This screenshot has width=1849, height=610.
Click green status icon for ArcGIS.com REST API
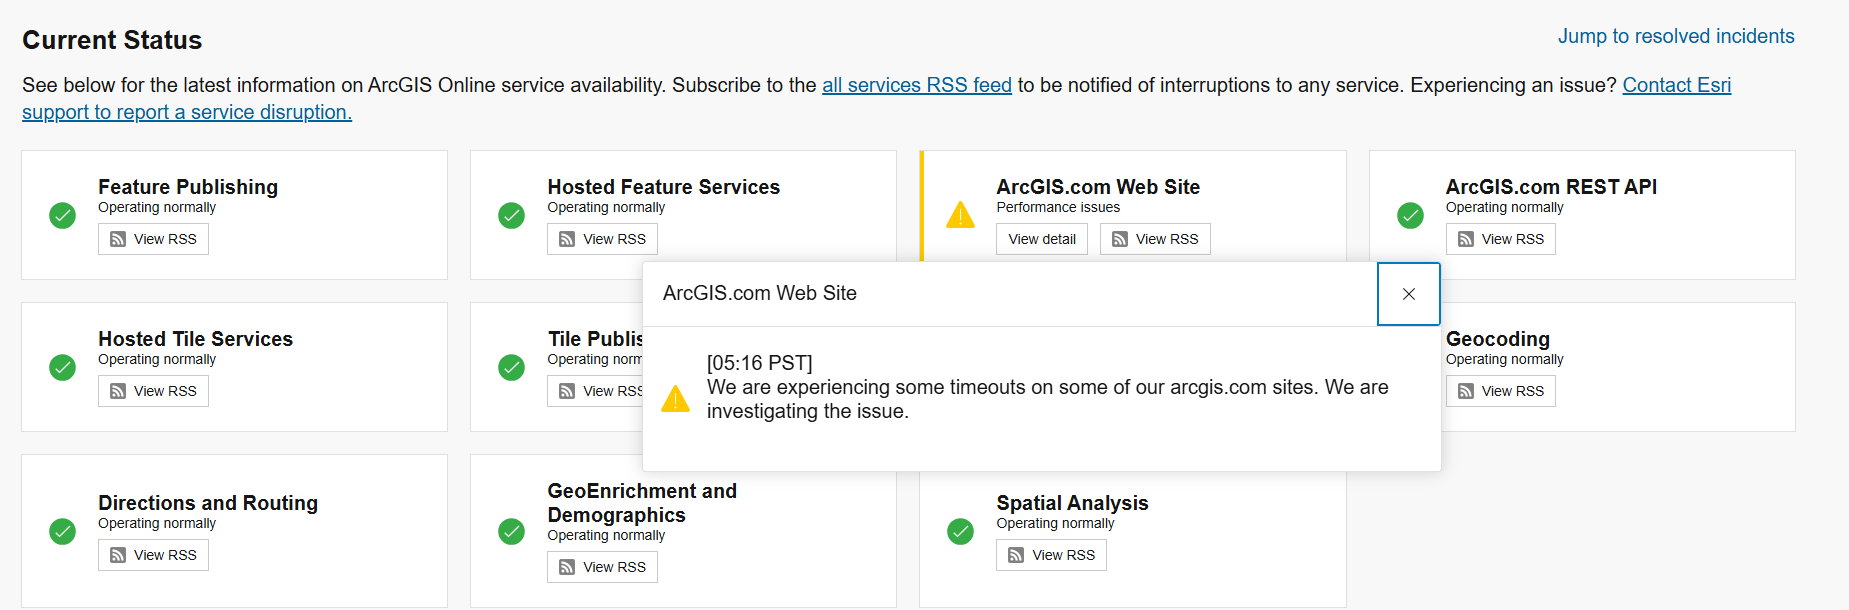click(1410, 215)
